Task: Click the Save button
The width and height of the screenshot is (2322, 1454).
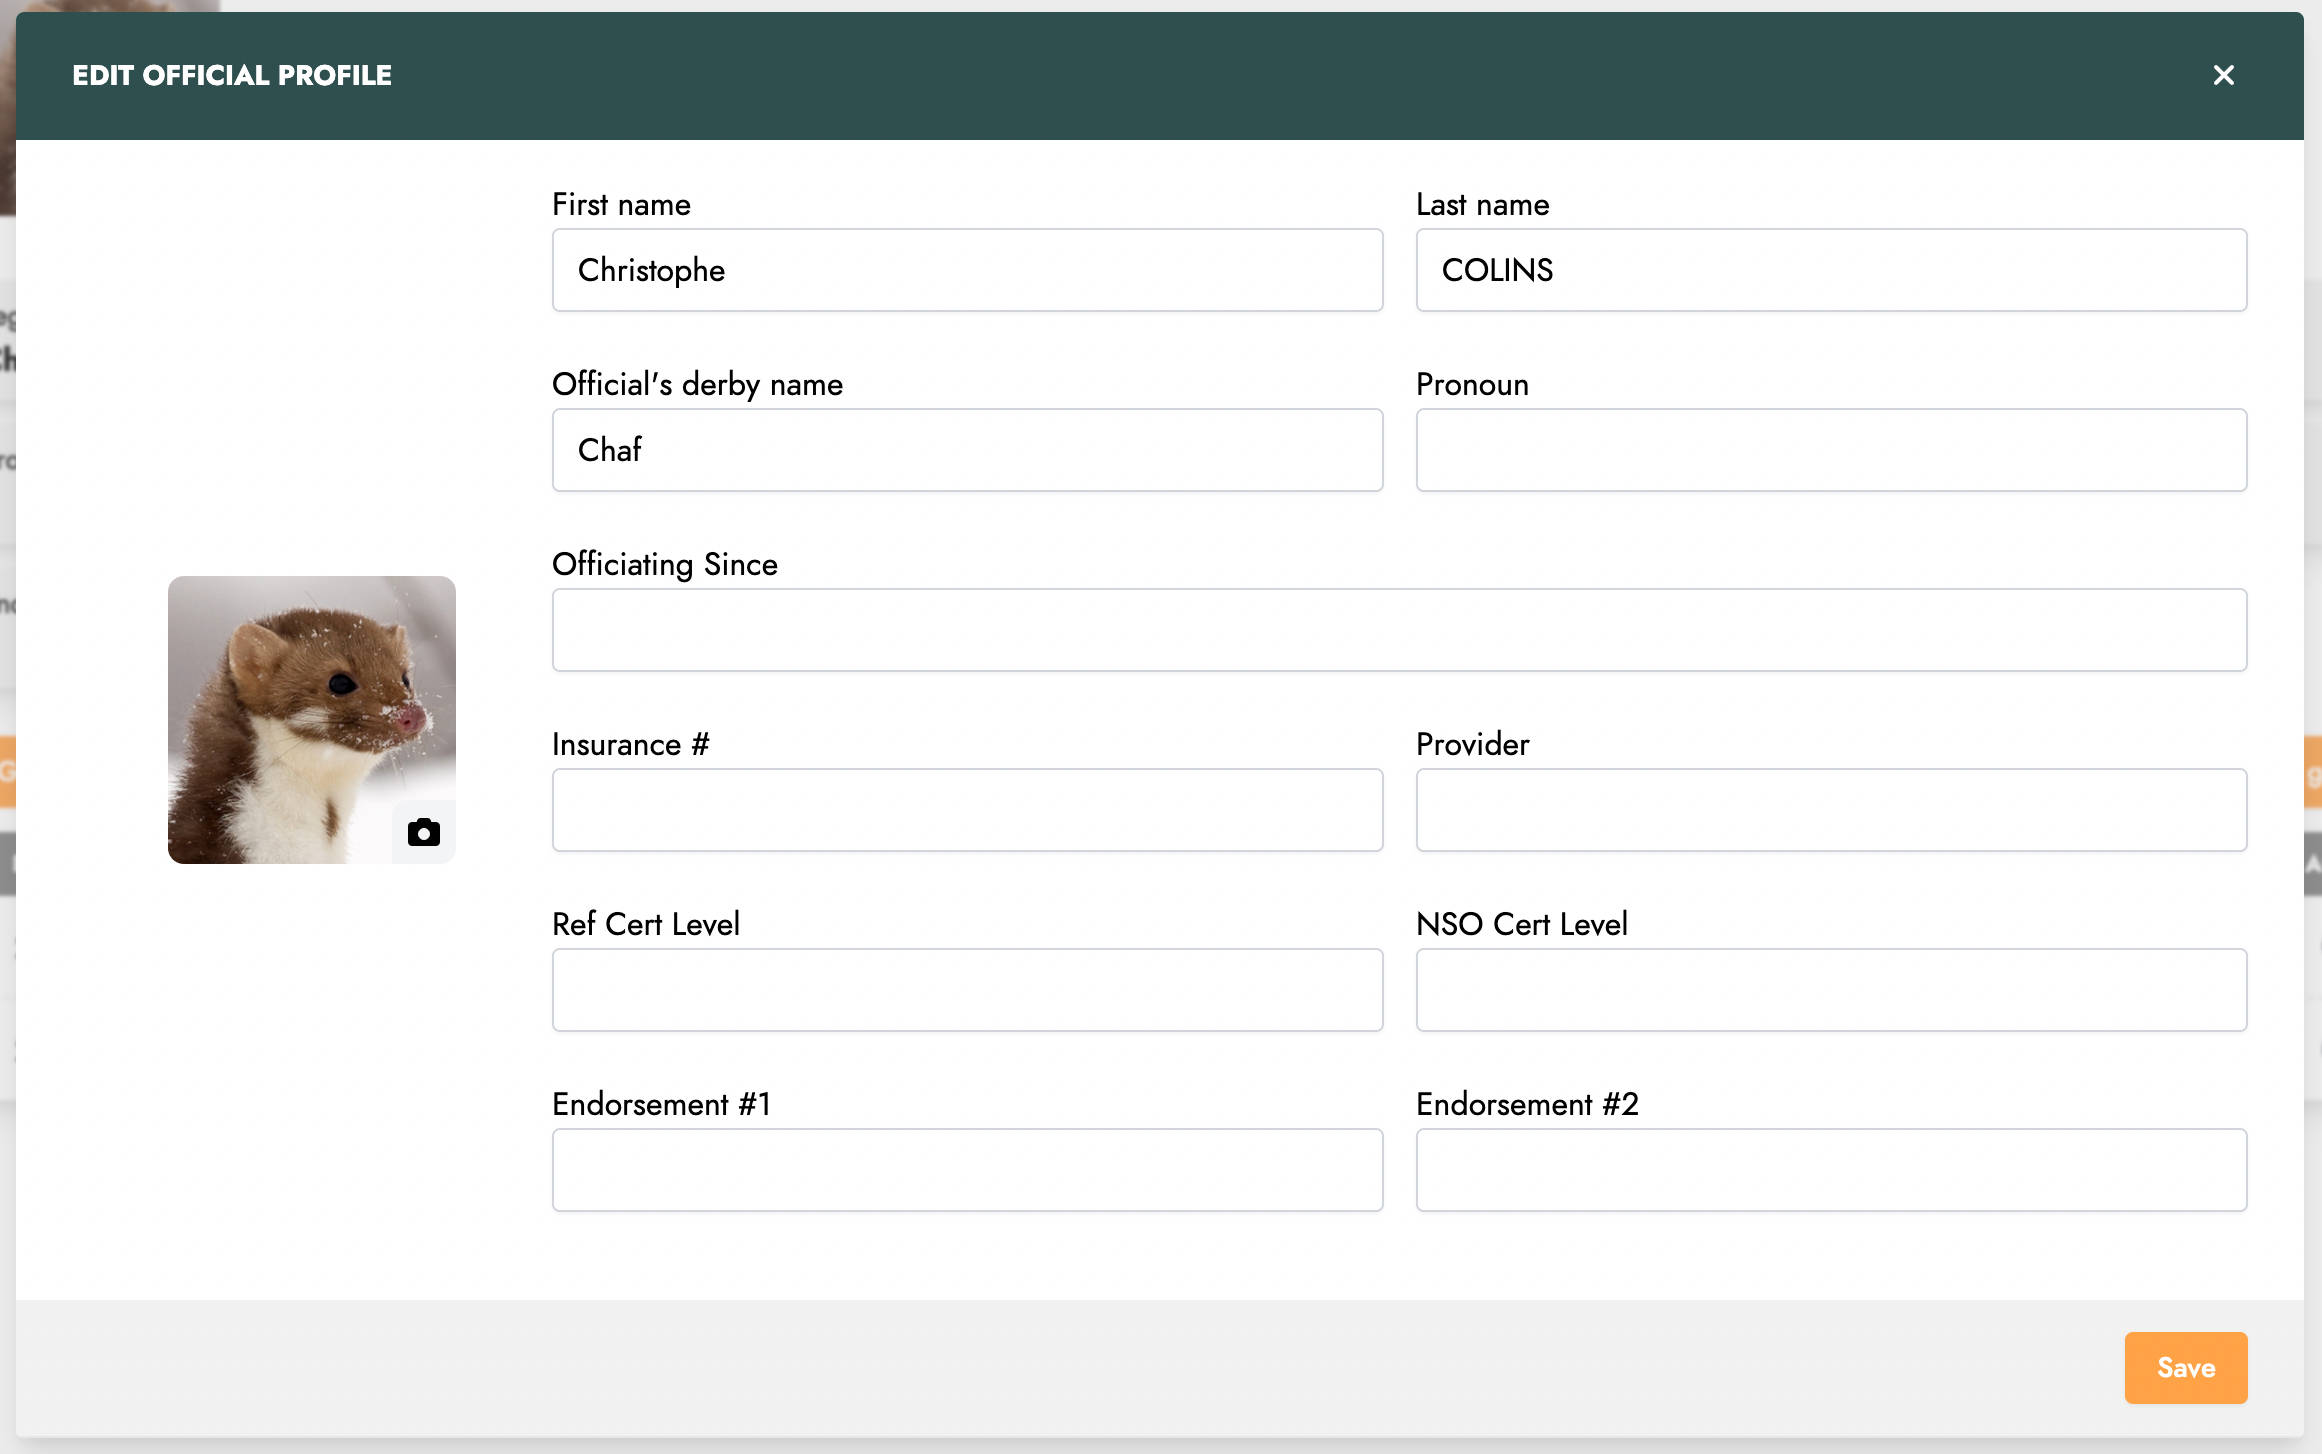Action: (x=2186, y=1367)
